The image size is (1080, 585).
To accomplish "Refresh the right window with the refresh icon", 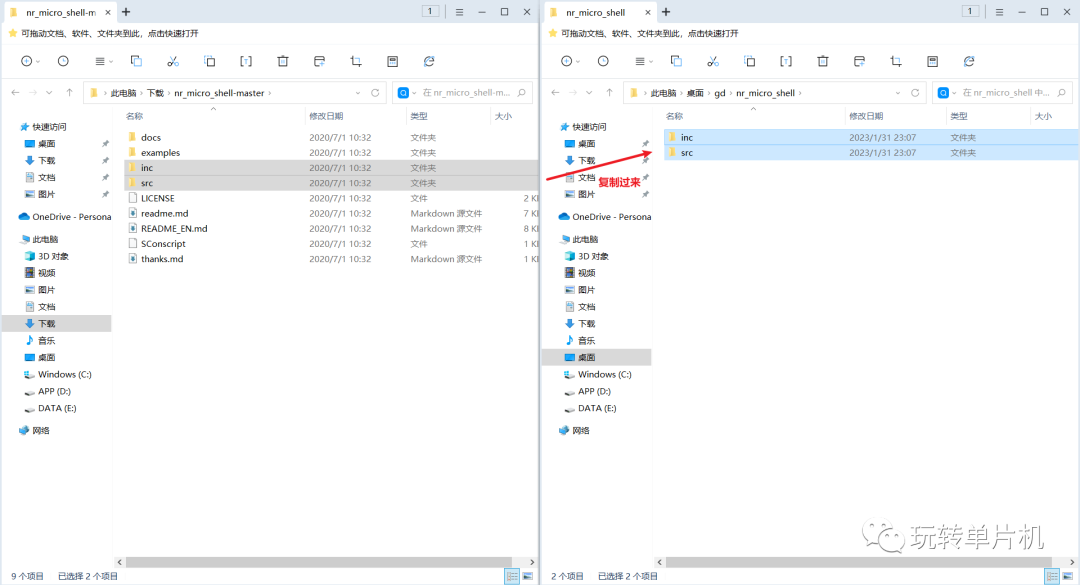I will click(968, 62).
